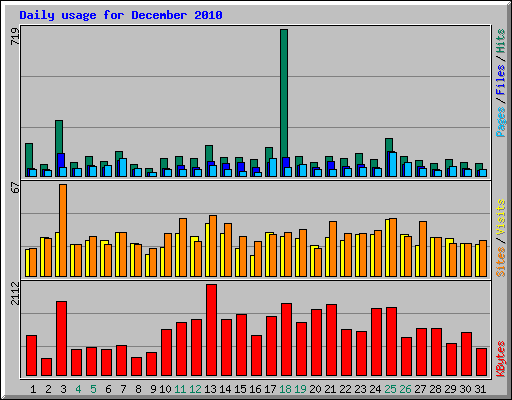Image resolution: width=512 pixels, height=400 pixels.
Task: Select the orange visits bar for day 11
Action: point(183,247)
